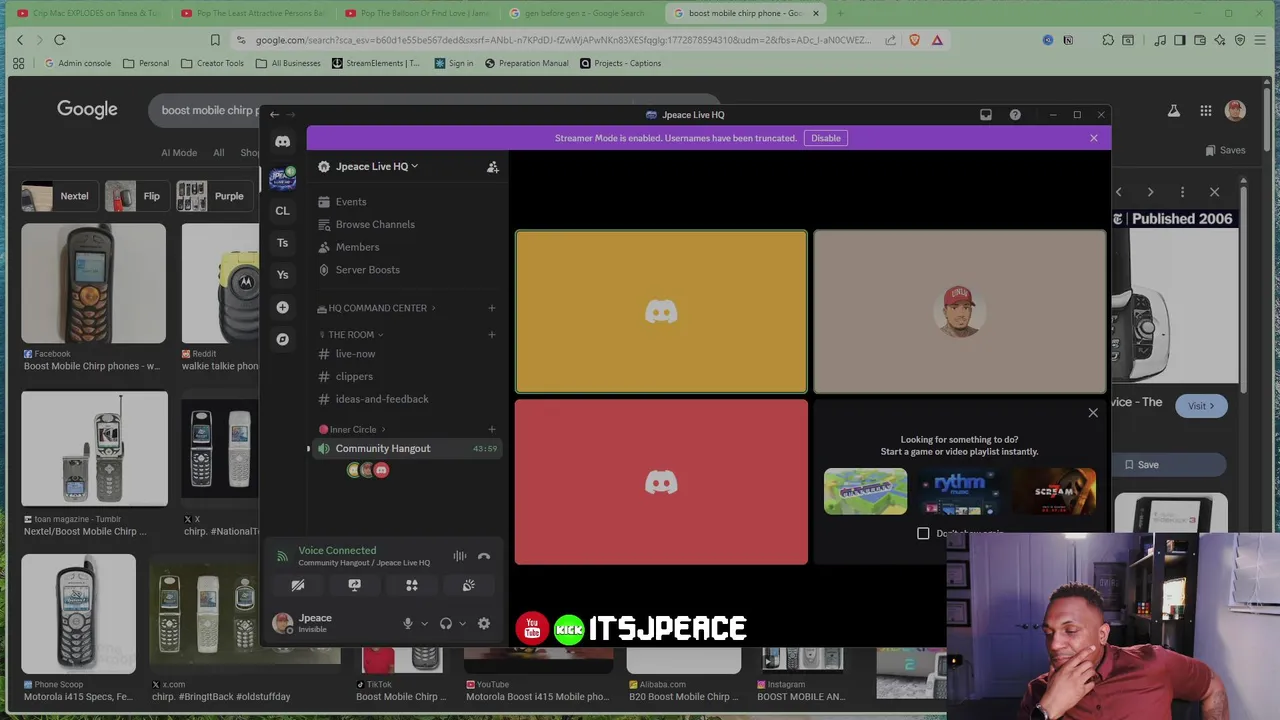Open Jpeace user profile avatar
This screenshot has width=1280, height=720.
(x=283, y=623)
